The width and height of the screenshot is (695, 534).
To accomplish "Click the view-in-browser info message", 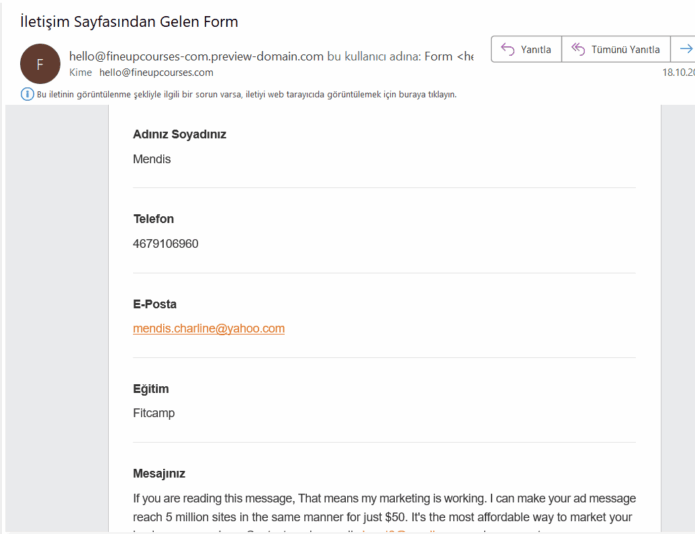I will click(x=246, y=94).
